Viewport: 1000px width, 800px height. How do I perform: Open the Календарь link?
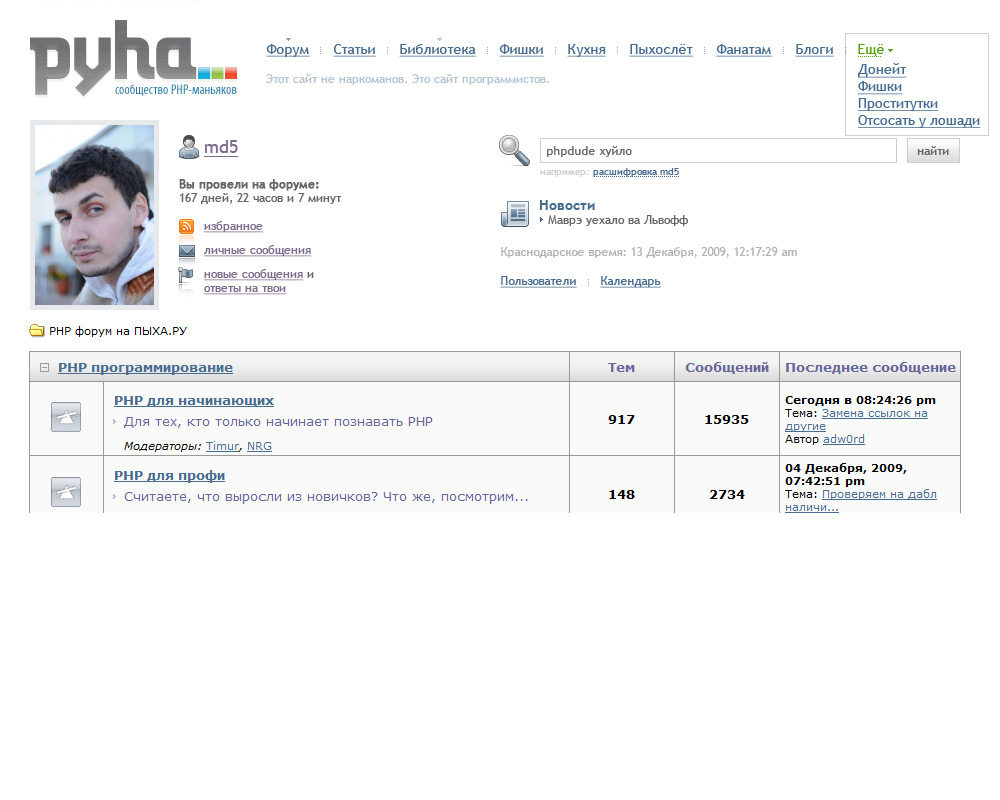[630, 282]
